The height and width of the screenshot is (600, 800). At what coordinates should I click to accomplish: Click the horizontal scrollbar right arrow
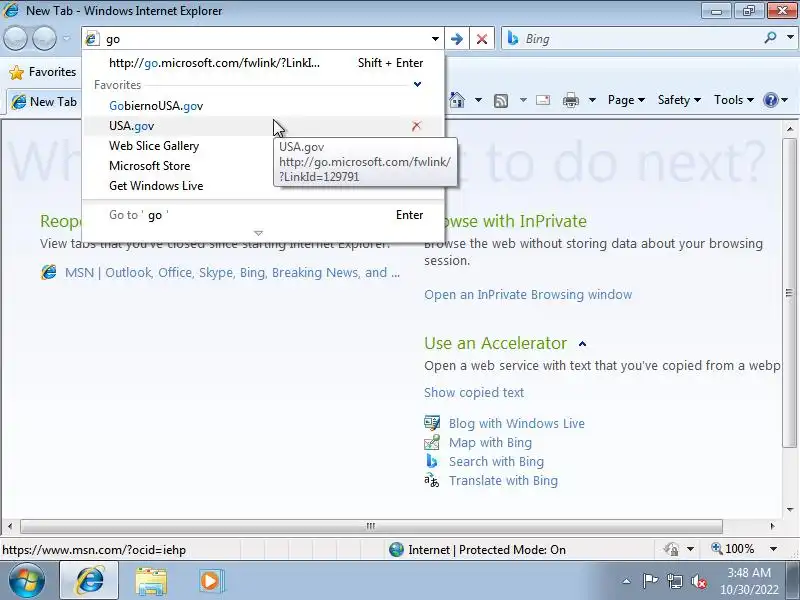[772, 526]
